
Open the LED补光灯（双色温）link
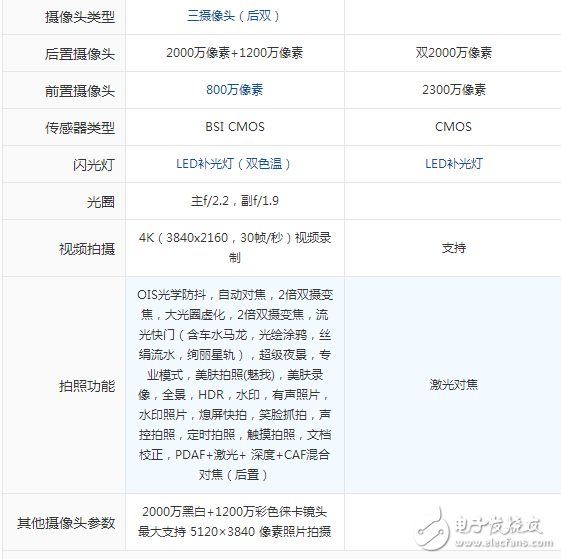233,164
